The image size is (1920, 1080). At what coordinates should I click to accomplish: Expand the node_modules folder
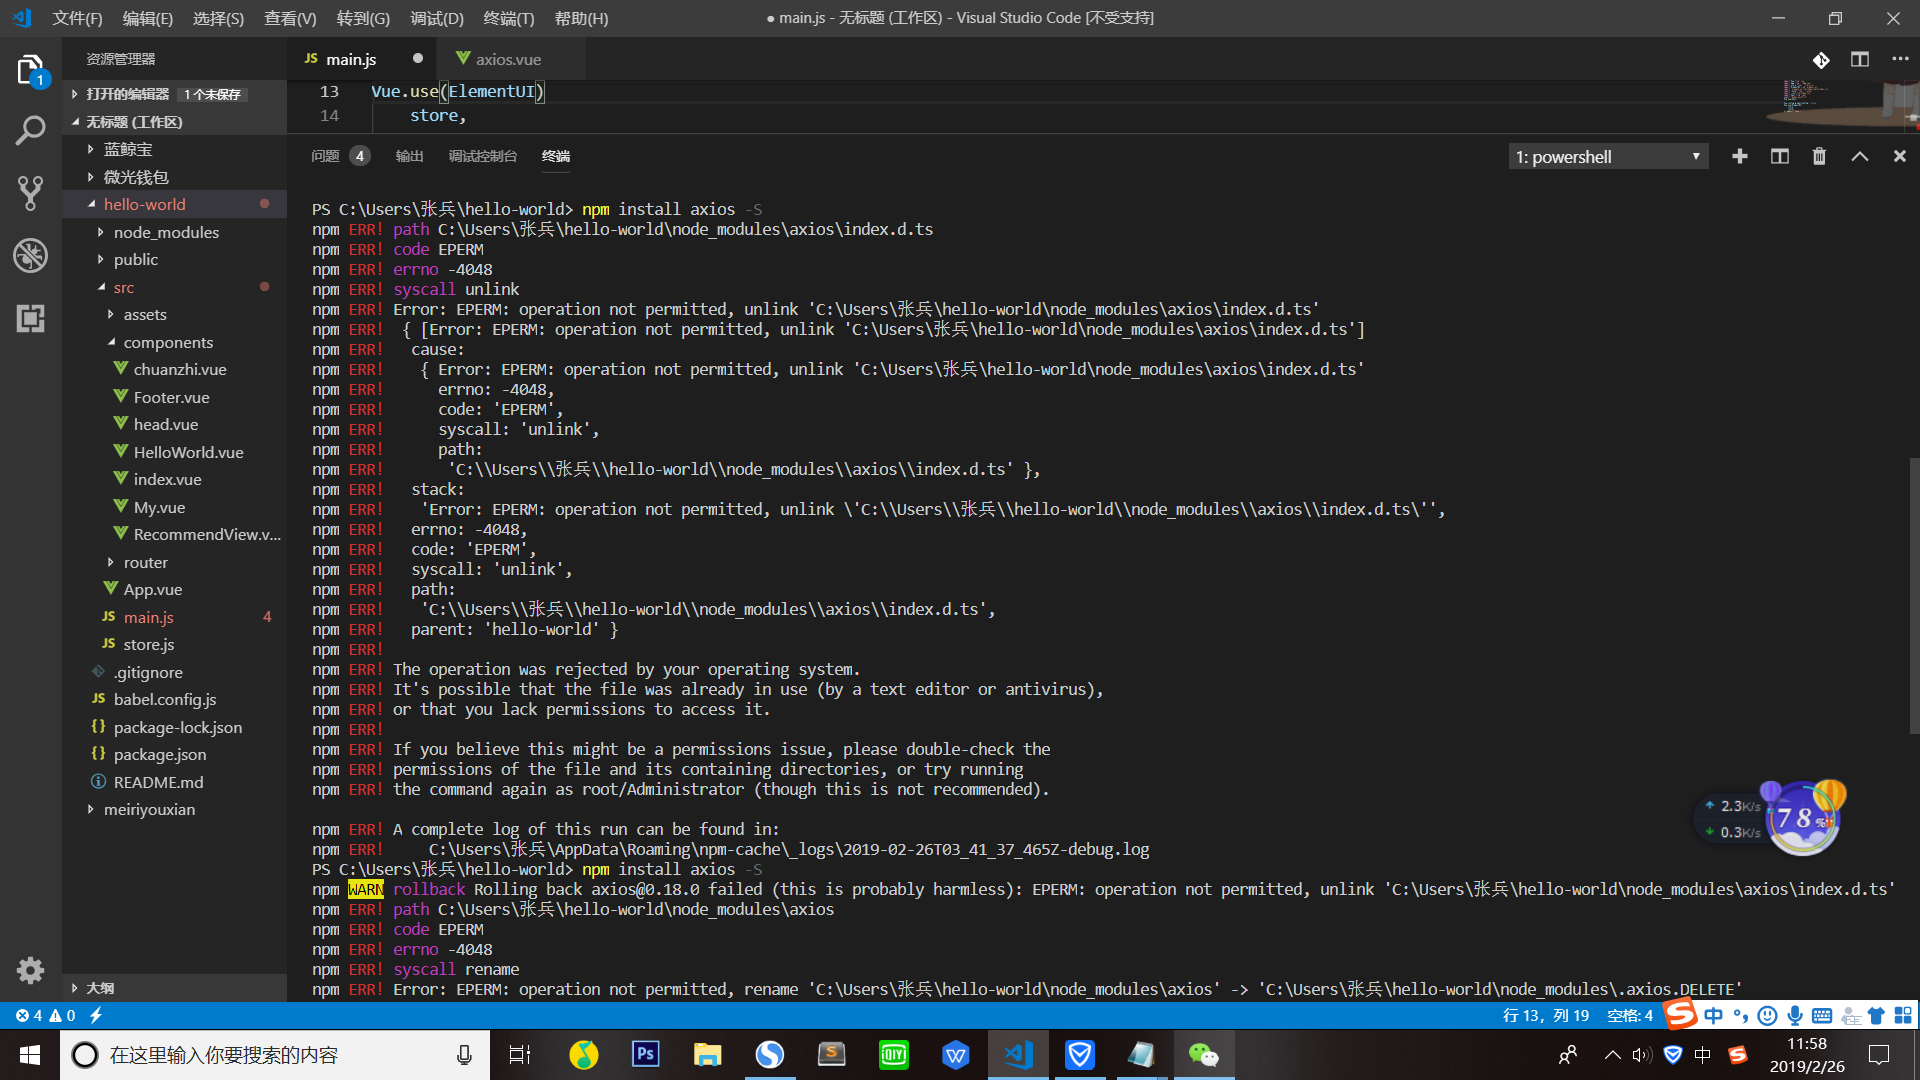(x=166, y=232)
